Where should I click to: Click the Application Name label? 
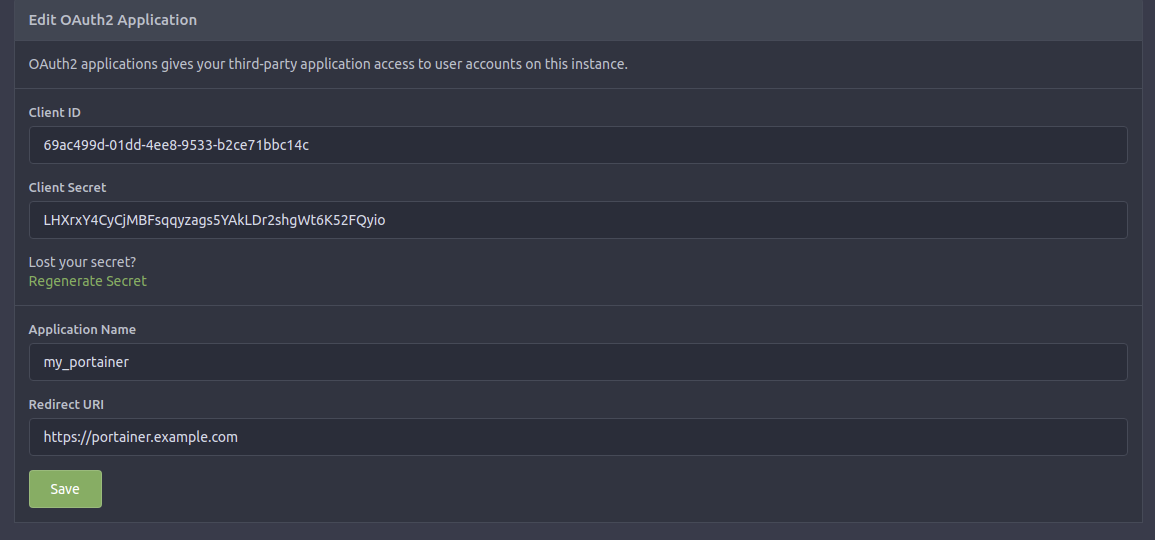click(82, 330)
